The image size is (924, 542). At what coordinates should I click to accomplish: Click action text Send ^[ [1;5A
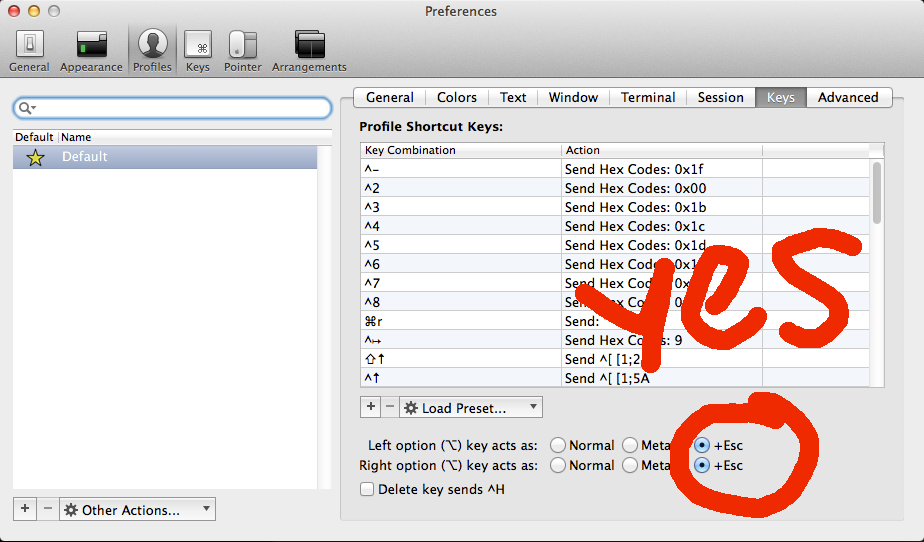coord(607,378)
